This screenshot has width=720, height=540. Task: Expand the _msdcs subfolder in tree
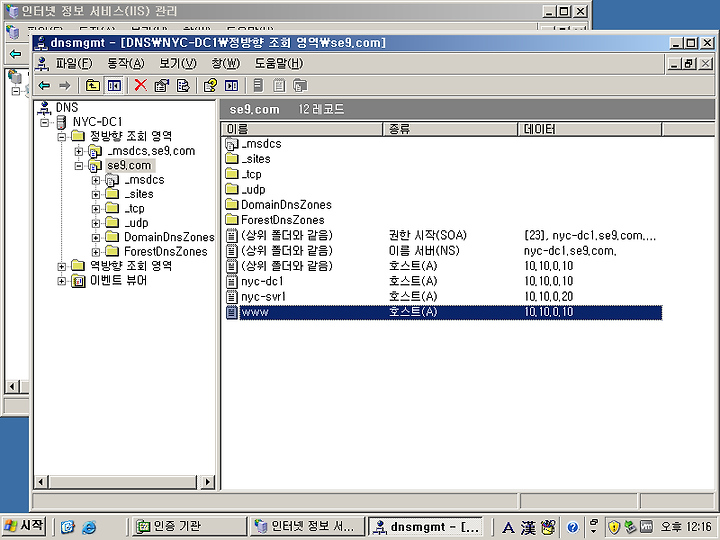[x=96, y=180]
